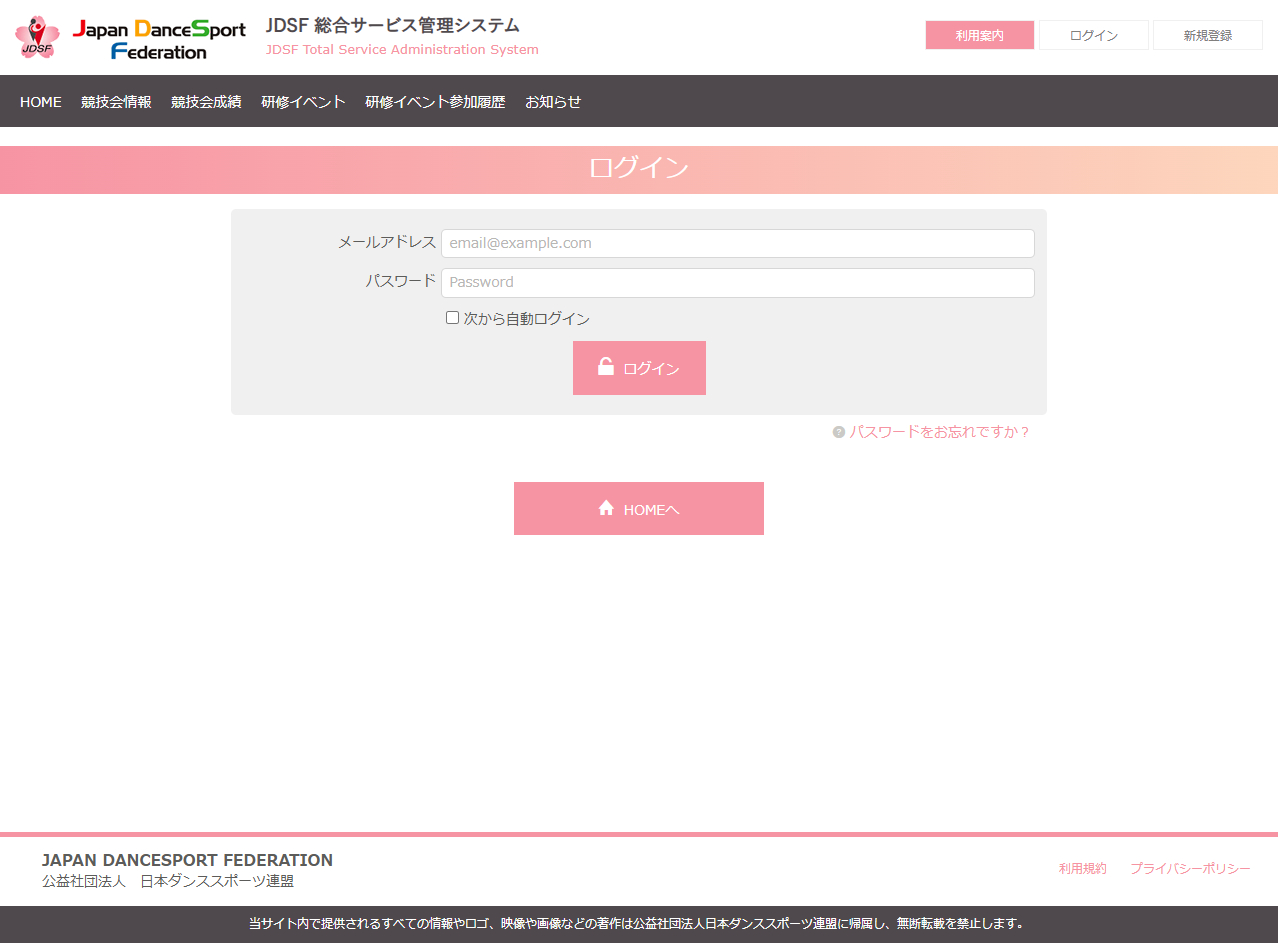Click the unlock padlock icon

click(606, 366)
